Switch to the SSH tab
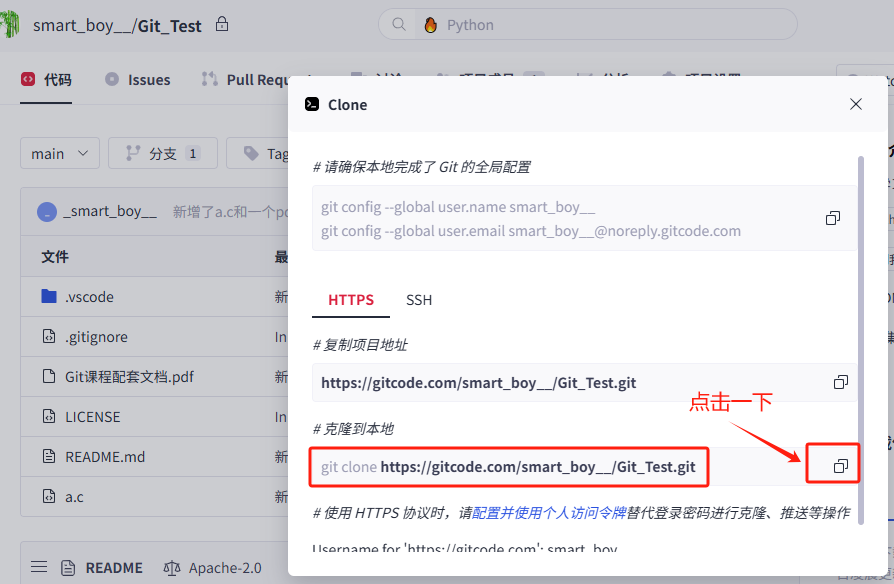 [418, 300]
